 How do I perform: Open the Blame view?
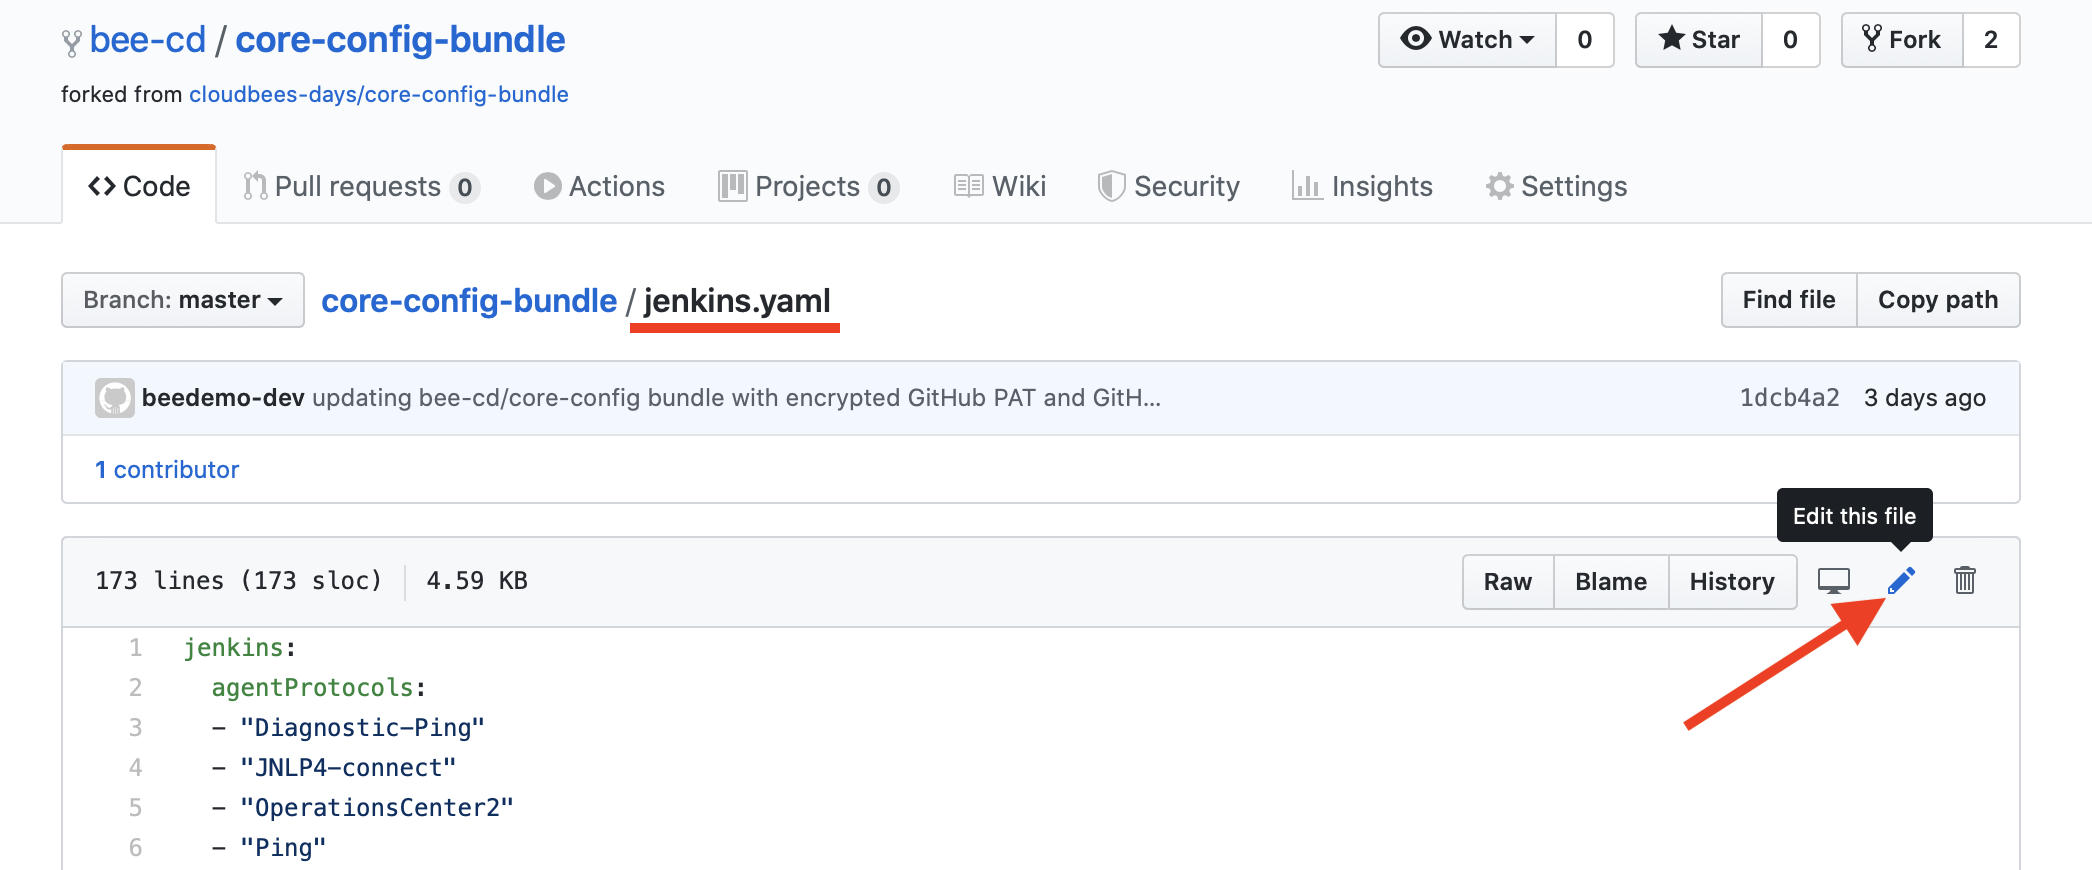tap(1611, 582)
